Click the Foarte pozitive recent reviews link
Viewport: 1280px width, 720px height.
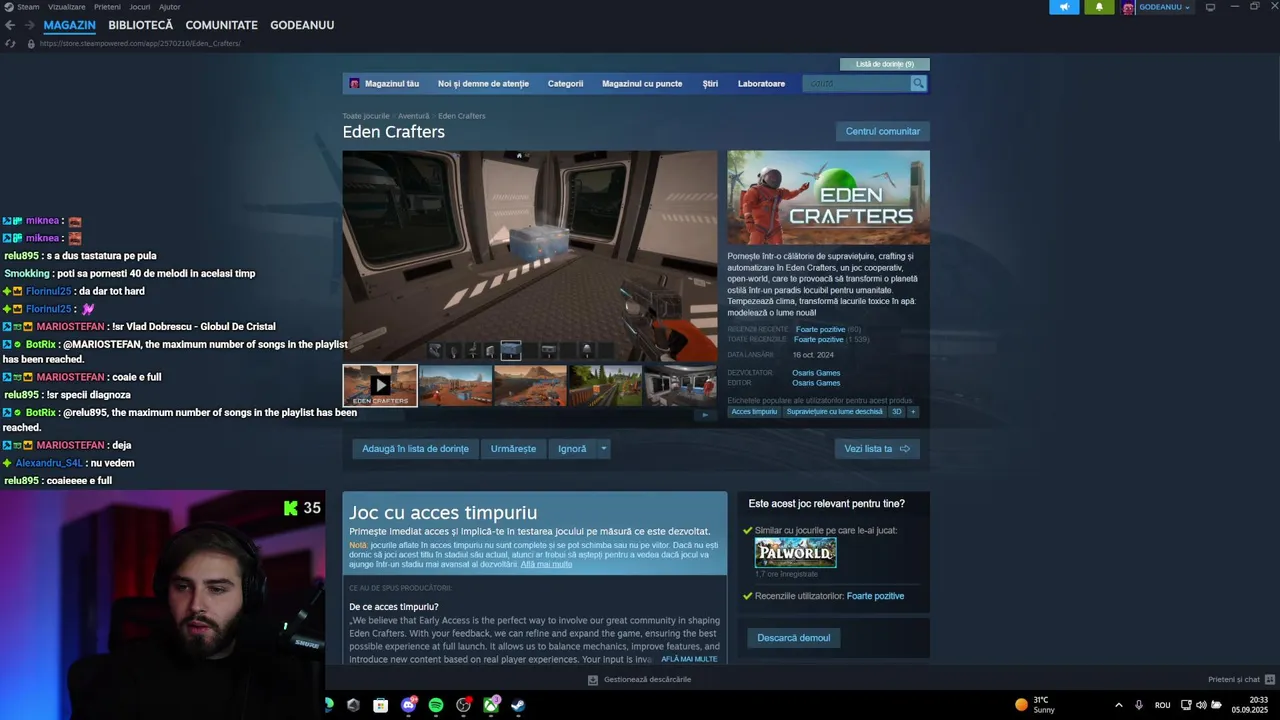click(820, 329)
